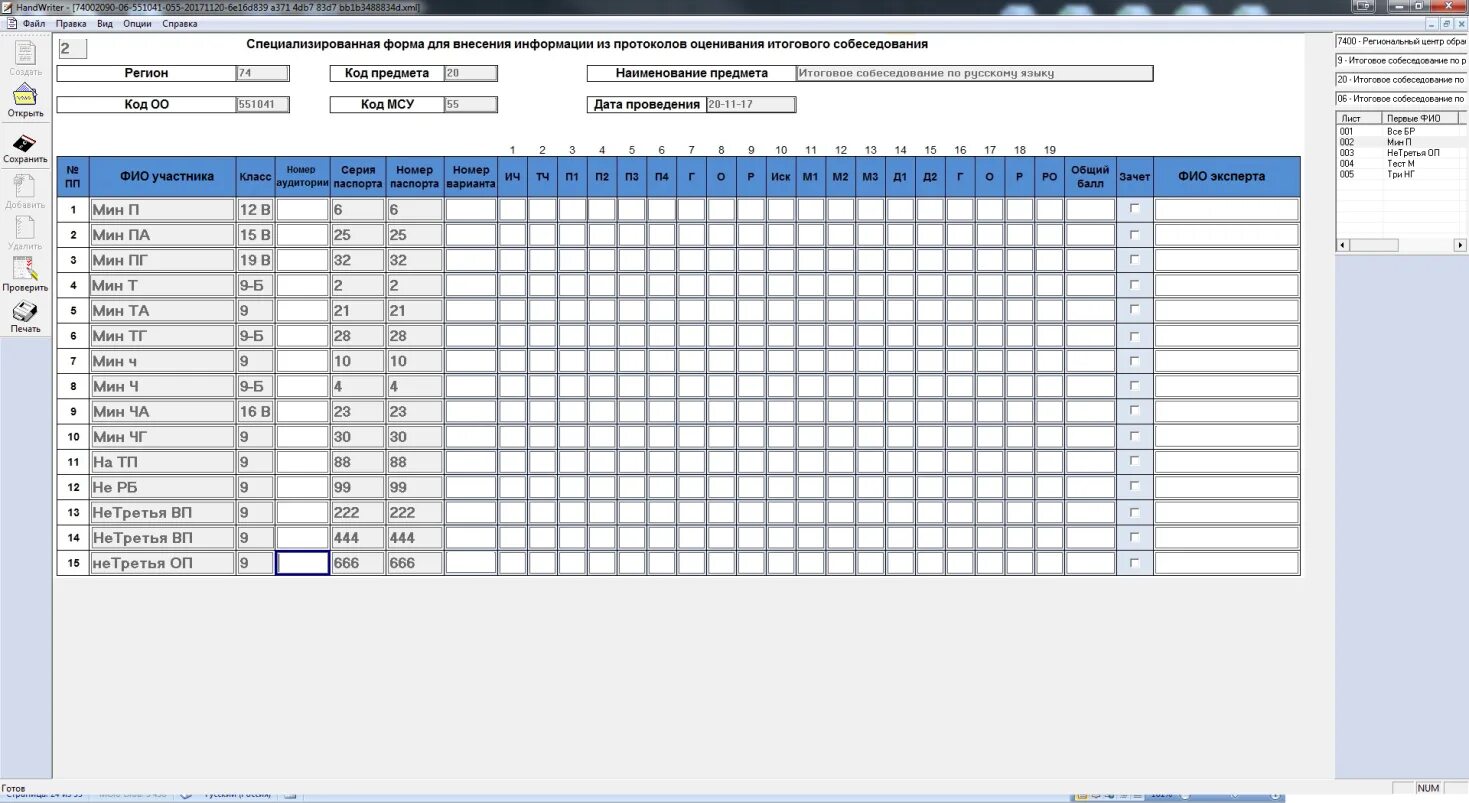Click the NUM indicator in the status bar
The width and height of the screenshot is (1469, 803).
(x=1428, y=788)
